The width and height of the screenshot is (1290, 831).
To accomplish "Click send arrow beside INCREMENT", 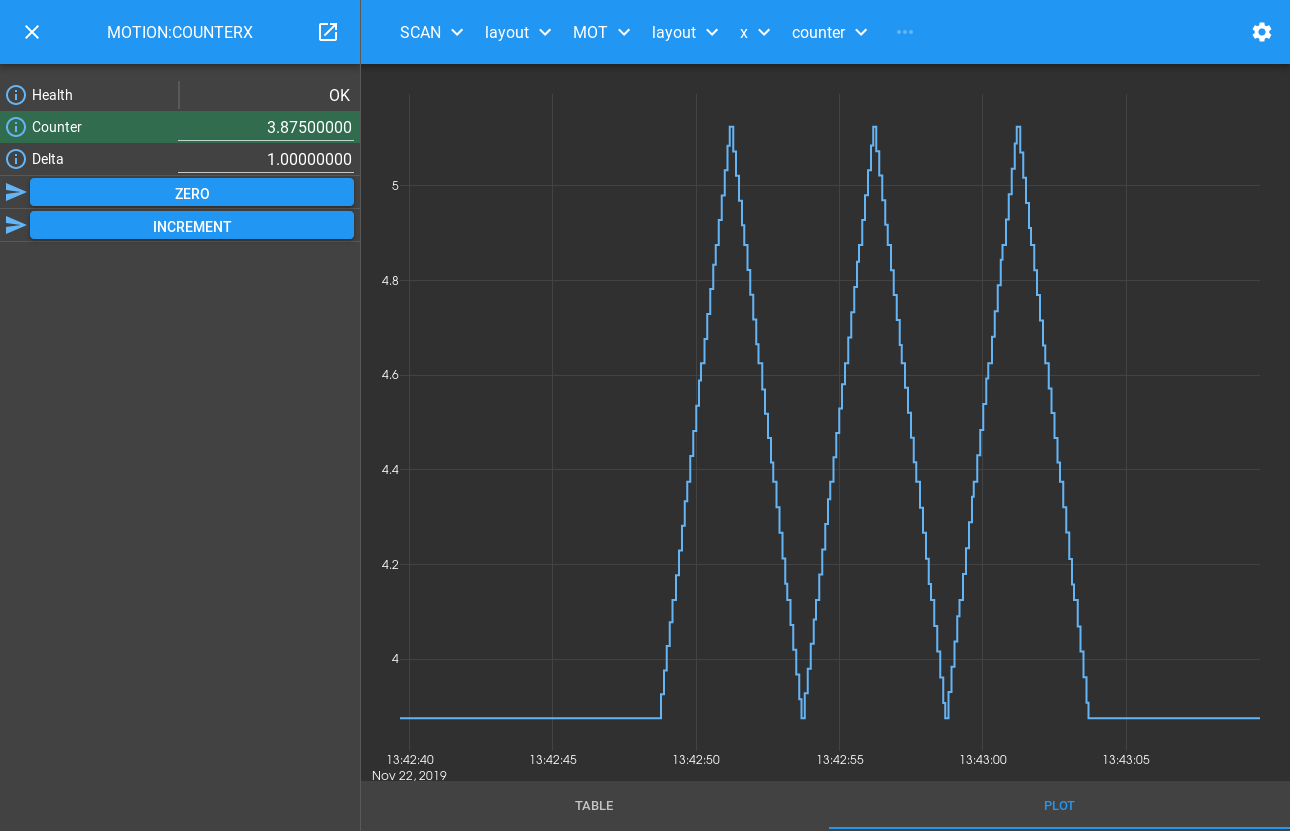I will (16, 226).
